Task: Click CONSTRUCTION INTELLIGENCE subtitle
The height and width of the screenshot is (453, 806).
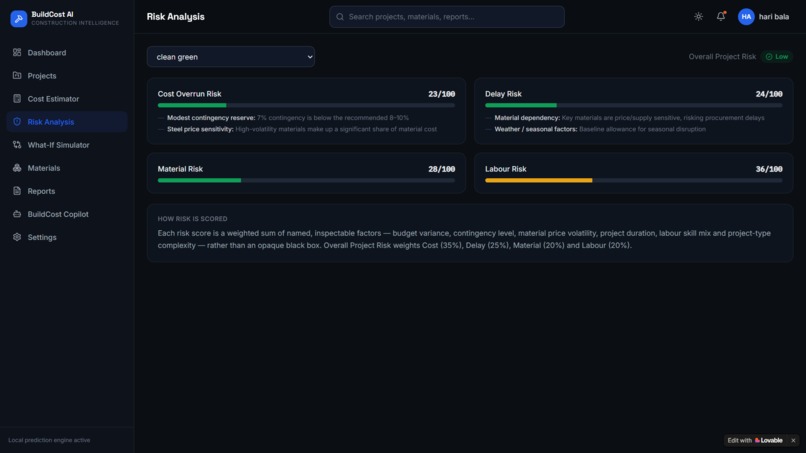Action: coord(75,23)
